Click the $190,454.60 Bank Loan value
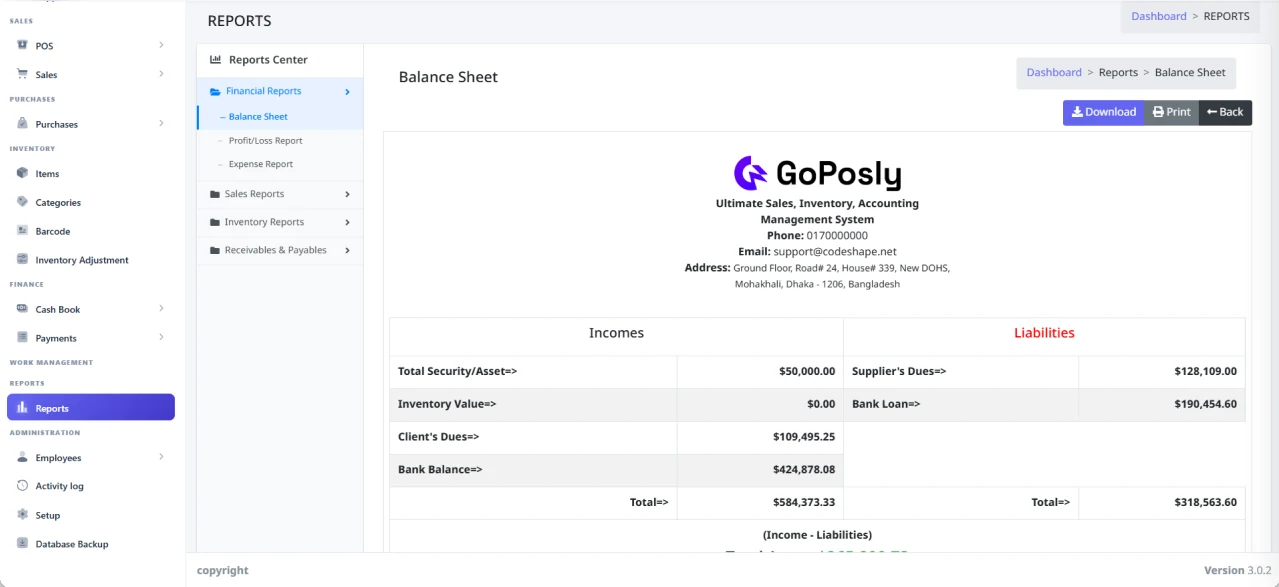 (1205, 404)
